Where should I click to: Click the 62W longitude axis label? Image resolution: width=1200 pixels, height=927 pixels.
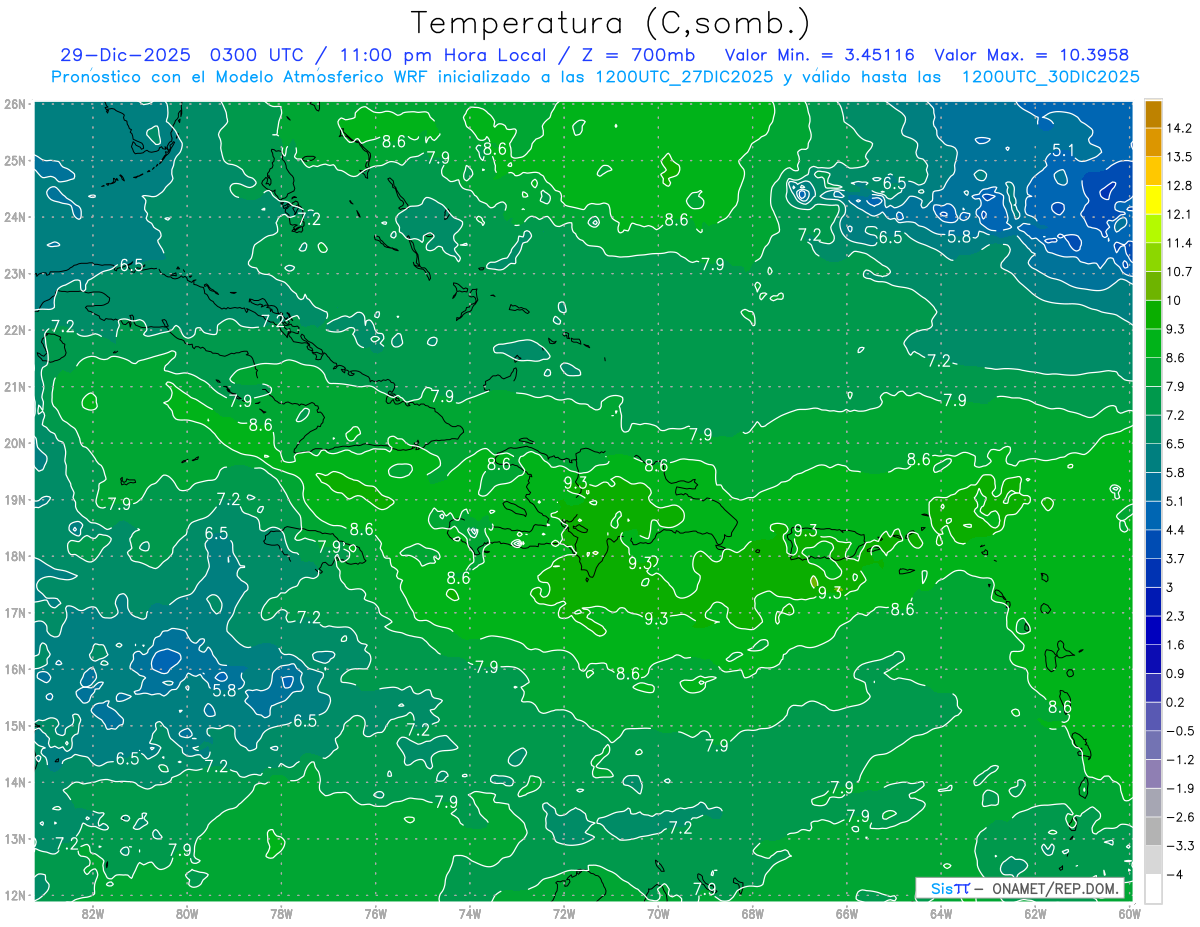[x=1035, y=912]
